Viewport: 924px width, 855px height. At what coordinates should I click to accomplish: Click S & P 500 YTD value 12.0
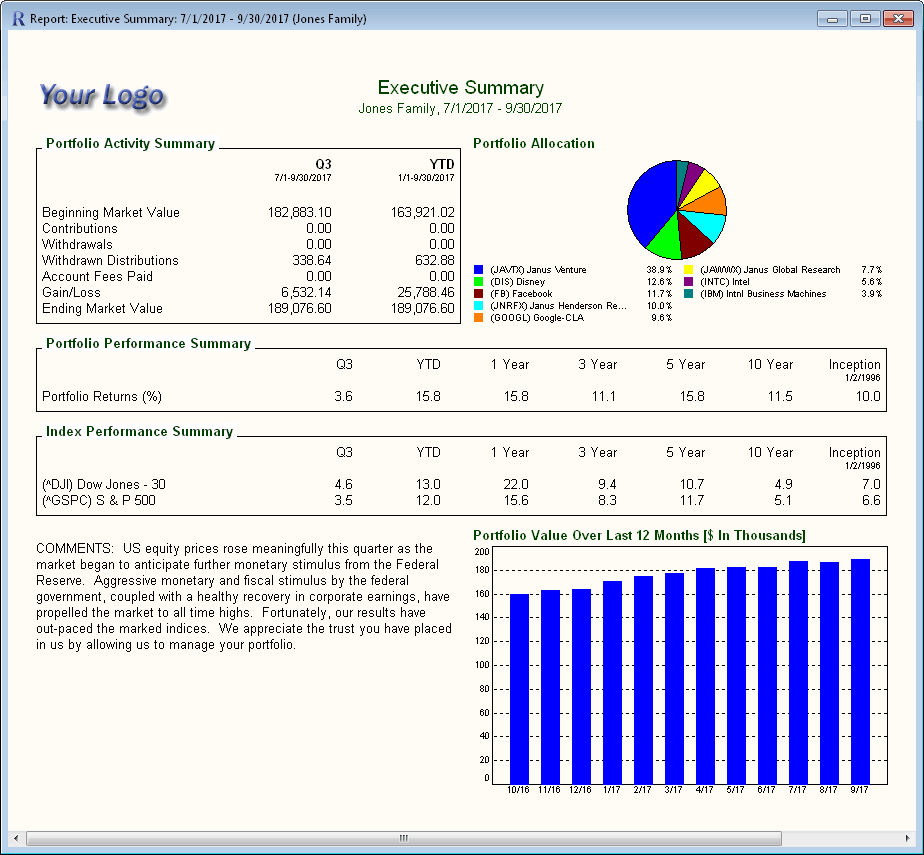428,500
